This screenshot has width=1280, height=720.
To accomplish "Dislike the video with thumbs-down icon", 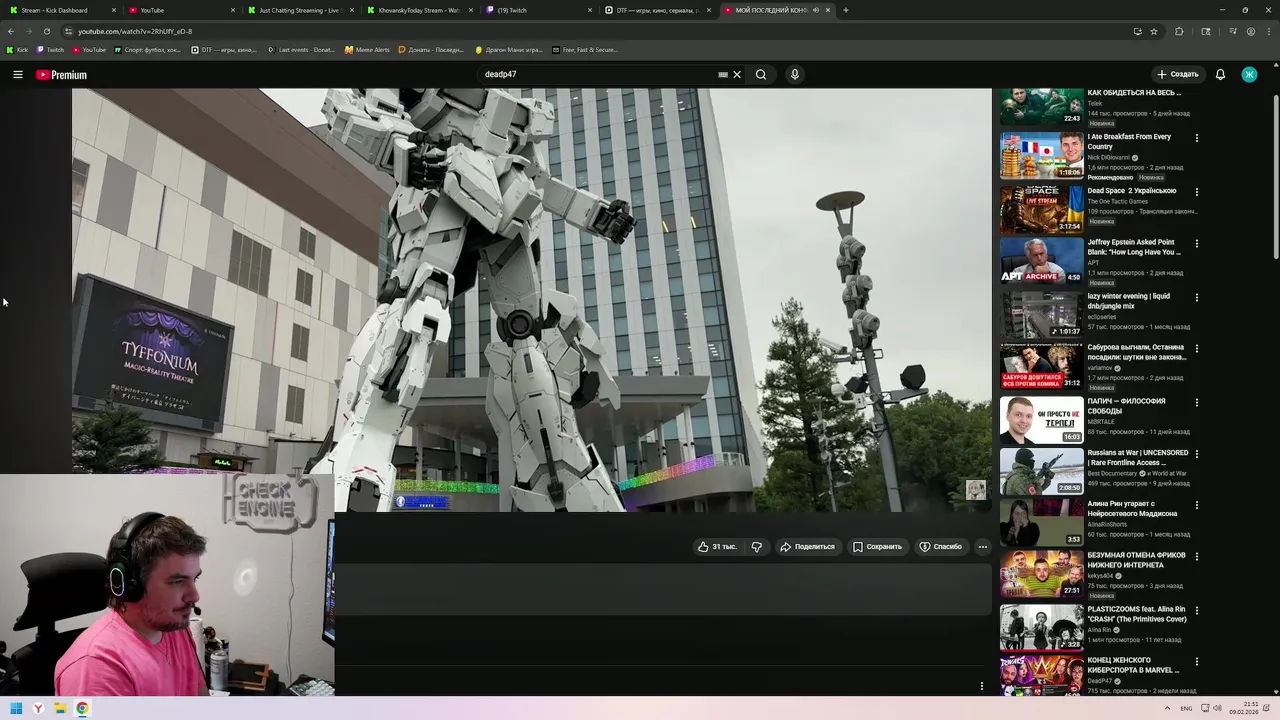I will click(x=757, y=547).
